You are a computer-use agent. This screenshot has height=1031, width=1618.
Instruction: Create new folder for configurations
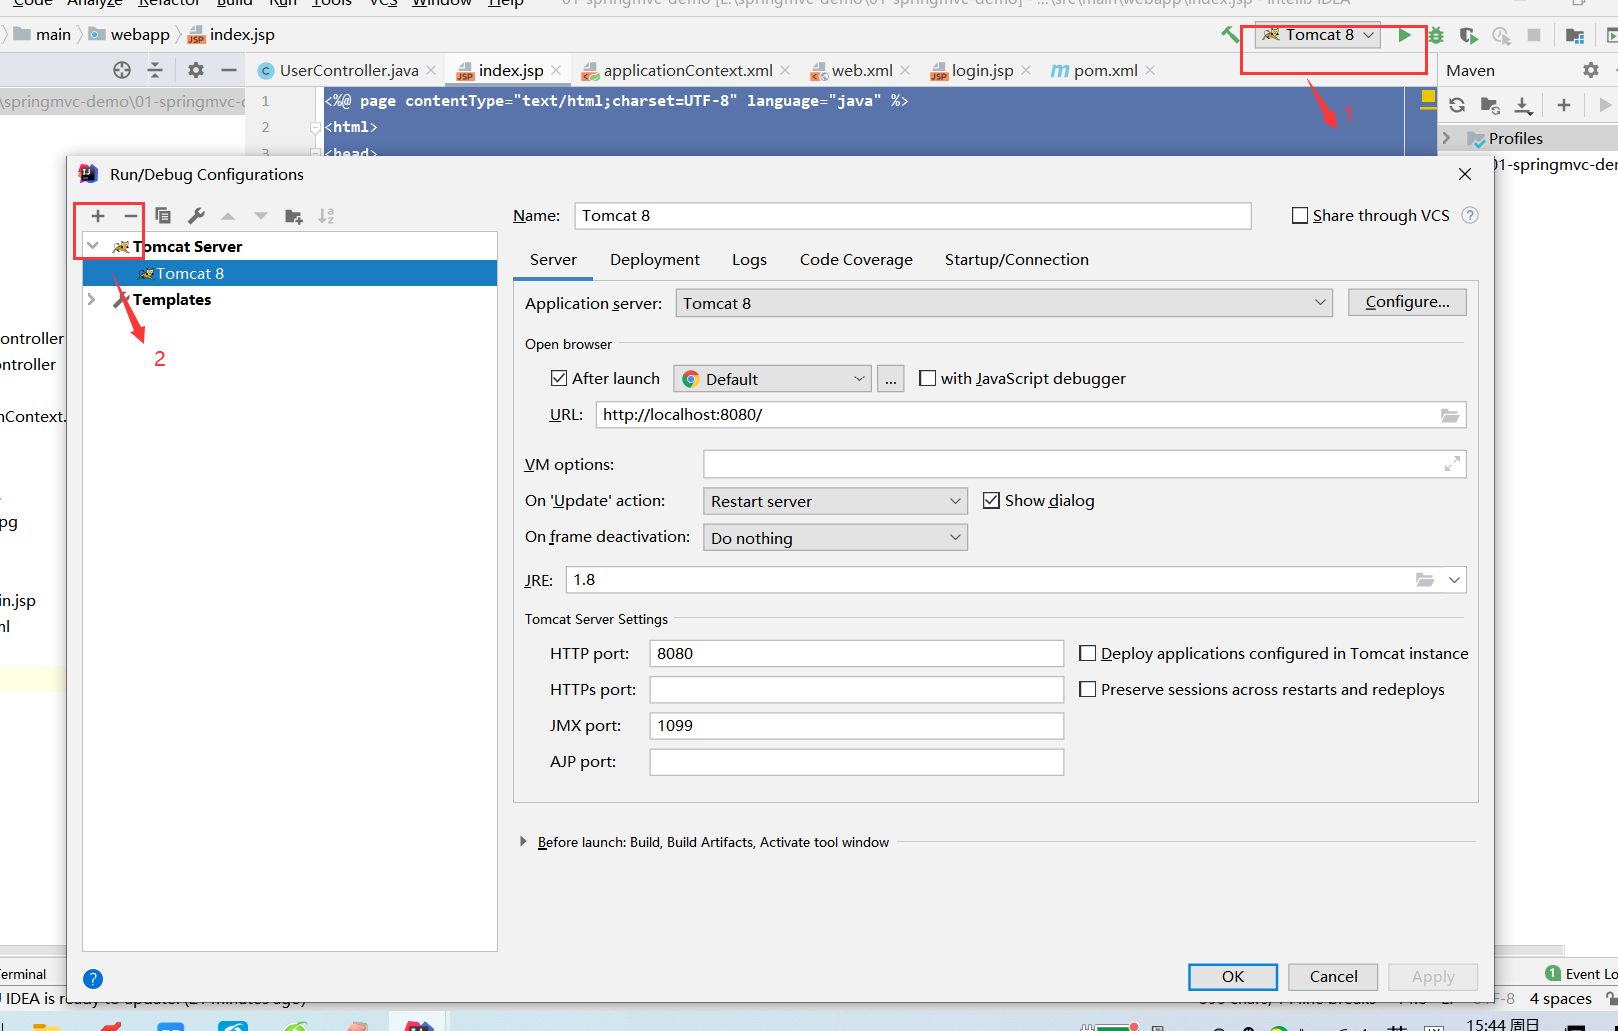pos(294,216)
